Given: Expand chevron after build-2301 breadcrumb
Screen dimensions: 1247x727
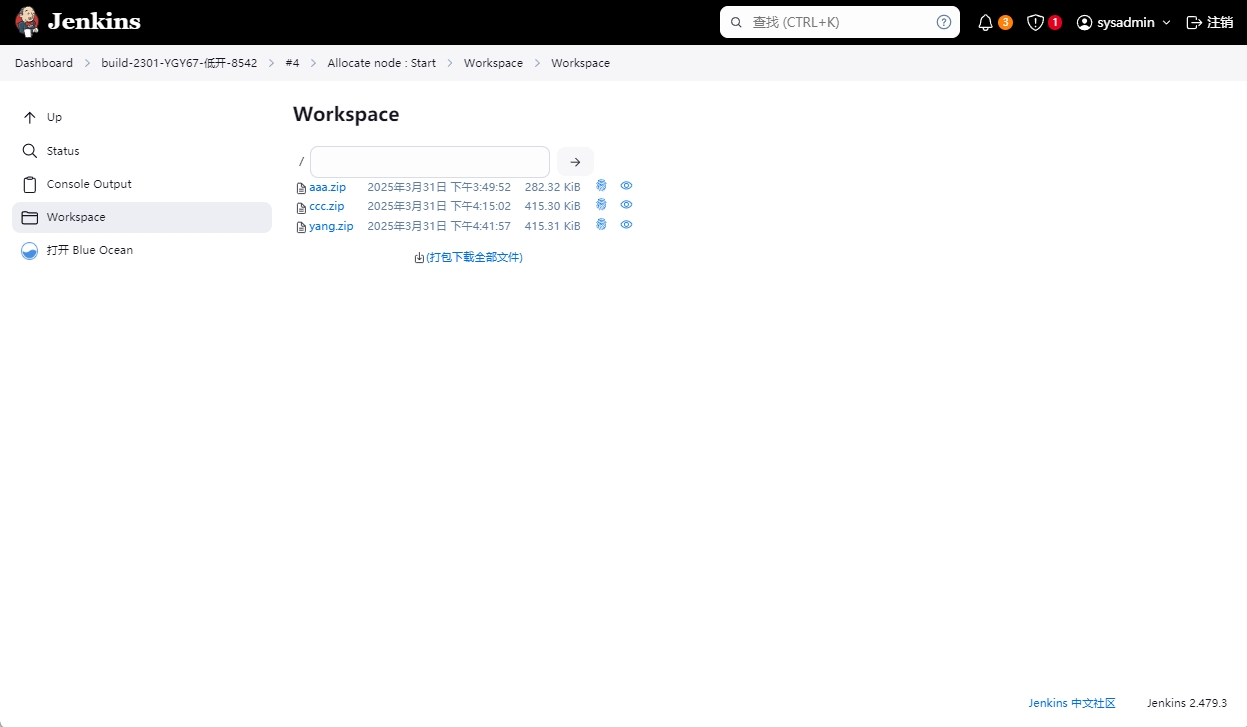Looking at the screenshot, I should coord(271,63).
